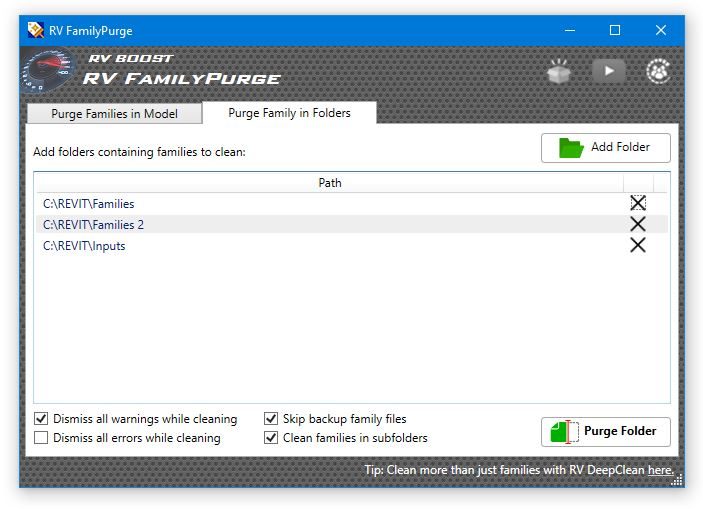The width and height of the screenshot is (703, 509).
Task: Click the Purge Folder button
Action: (x=606, y=431)
